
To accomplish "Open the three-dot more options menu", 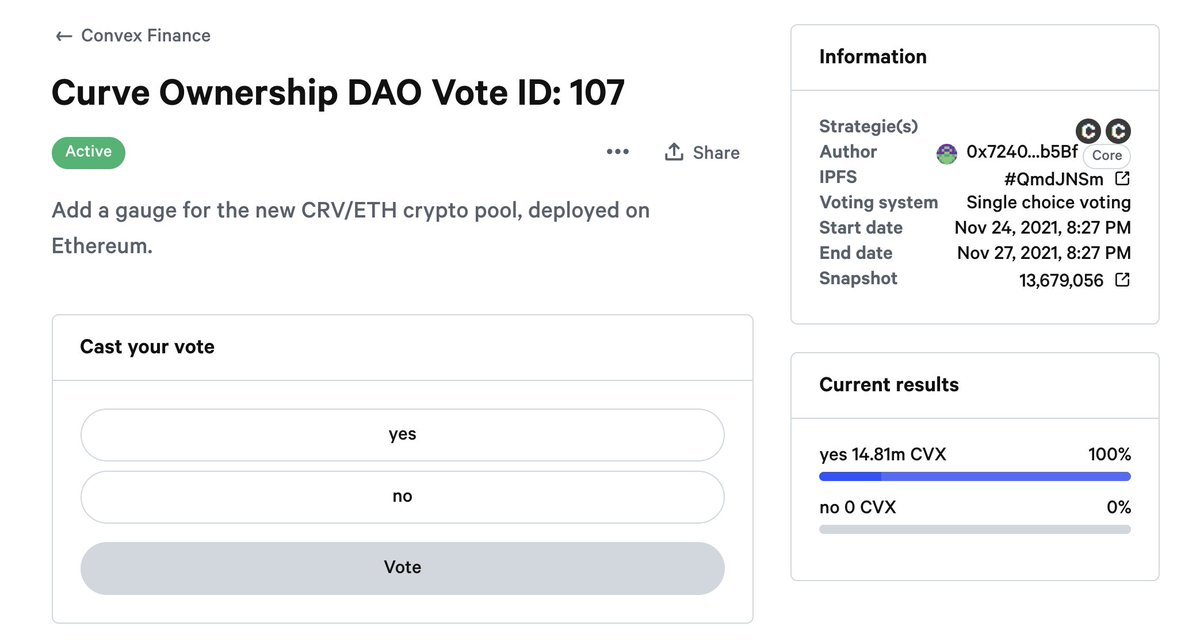I will pos(618,152).
